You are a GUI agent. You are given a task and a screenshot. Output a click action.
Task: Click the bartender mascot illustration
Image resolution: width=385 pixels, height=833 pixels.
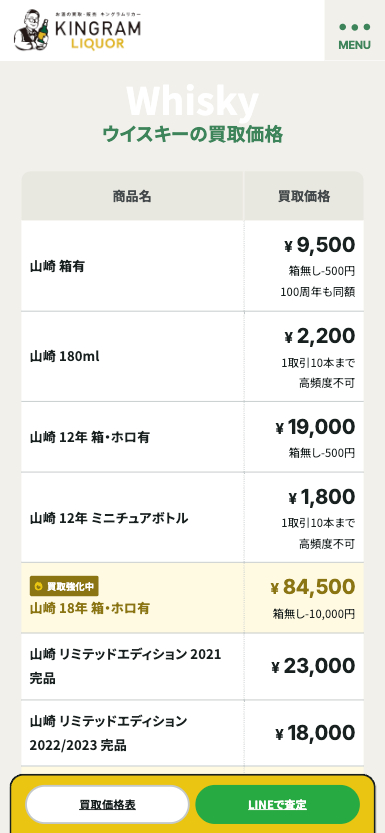(31, 30)
